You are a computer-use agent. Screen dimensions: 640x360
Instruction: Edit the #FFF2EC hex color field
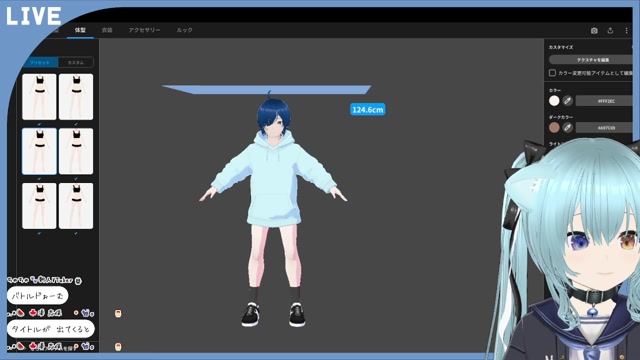(604, 101)
